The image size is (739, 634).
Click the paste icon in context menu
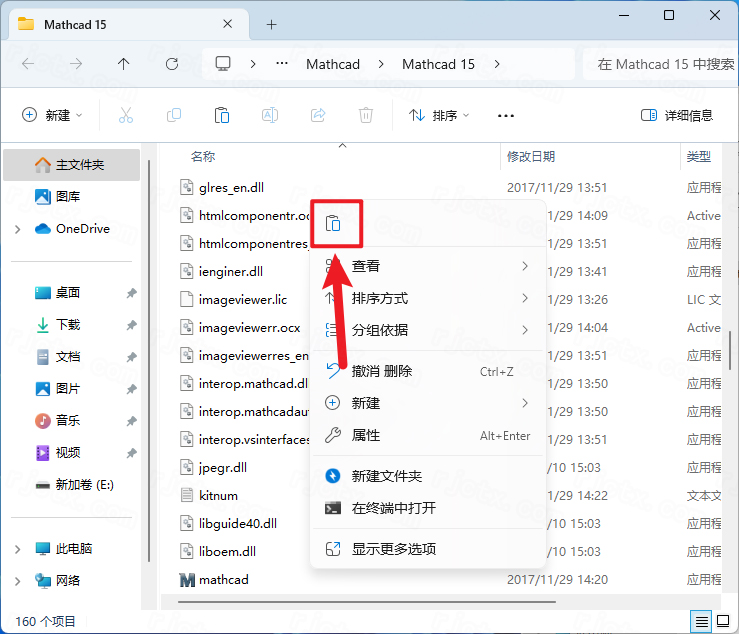(335, 223)
